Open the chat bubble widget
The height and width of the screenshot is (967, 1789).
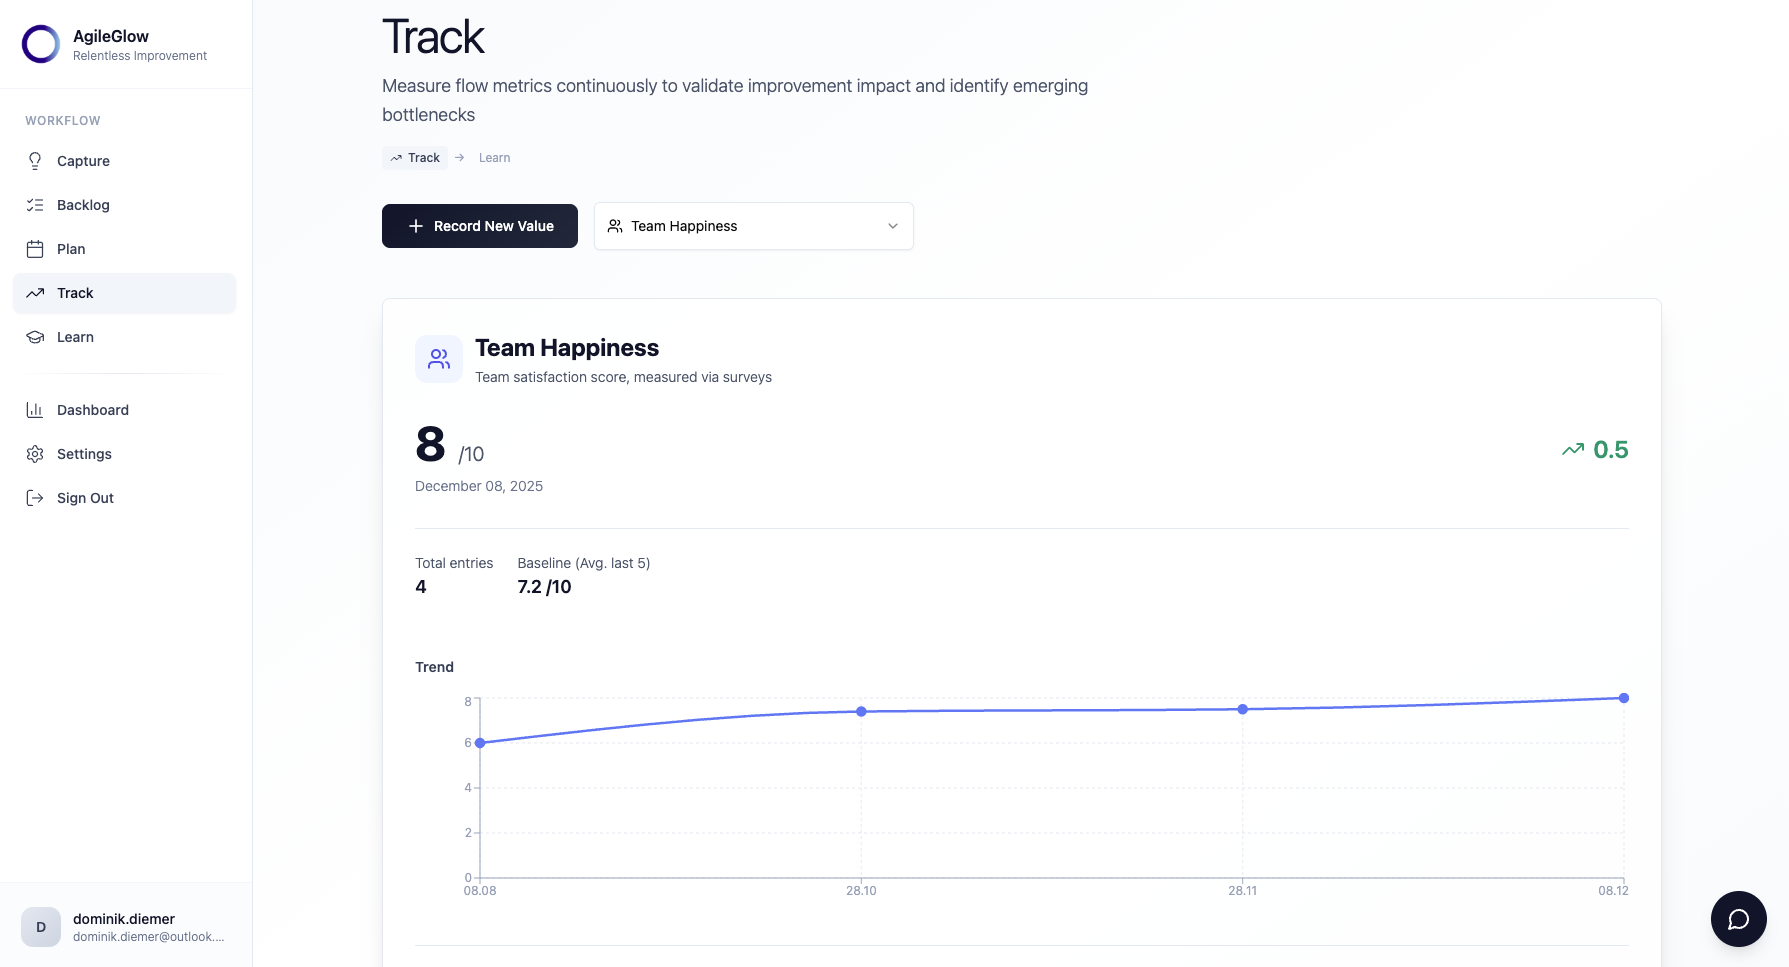coord(1738,919)
